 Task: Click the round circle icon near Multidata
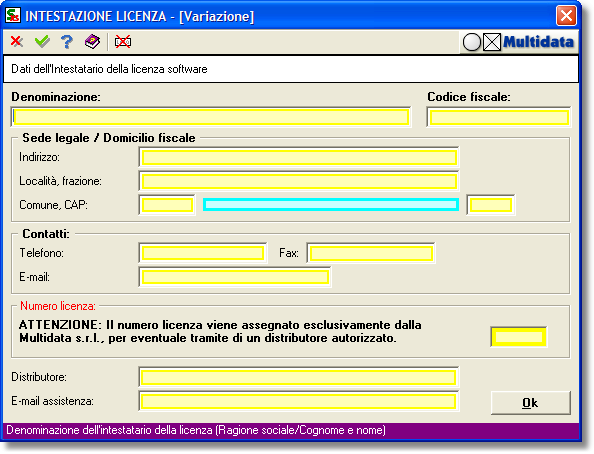pyautogui.click(x=472, y=42)
